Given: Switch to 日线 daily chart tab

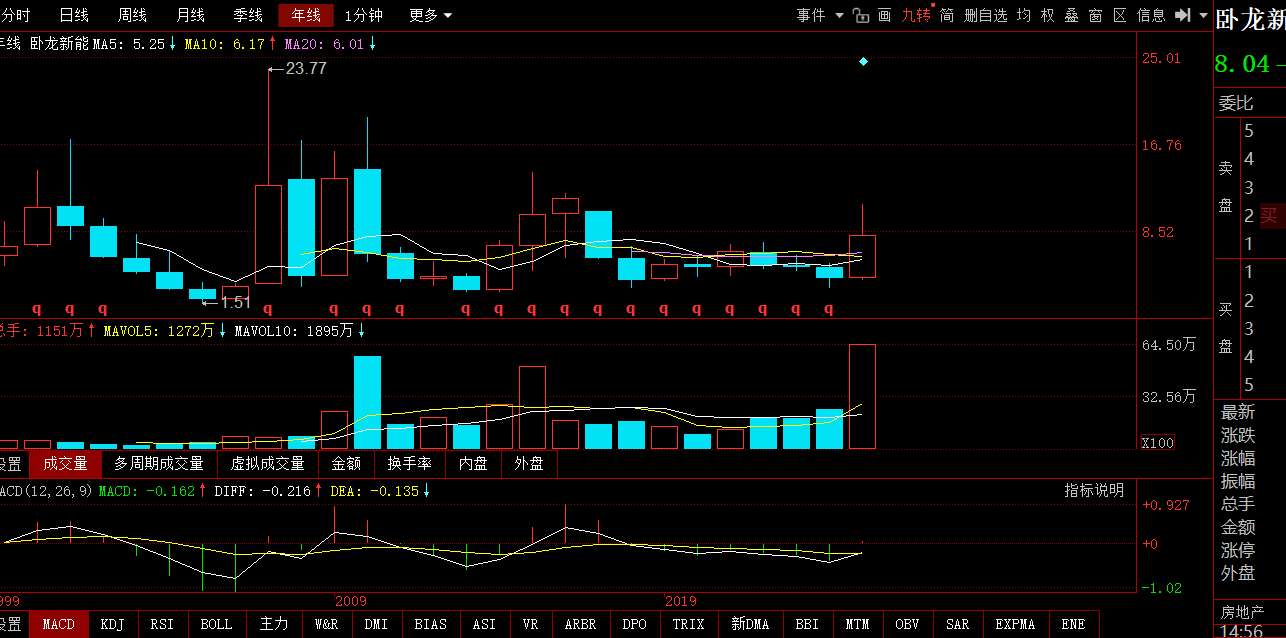Looking at the screenshot, I should click(74, 15).
